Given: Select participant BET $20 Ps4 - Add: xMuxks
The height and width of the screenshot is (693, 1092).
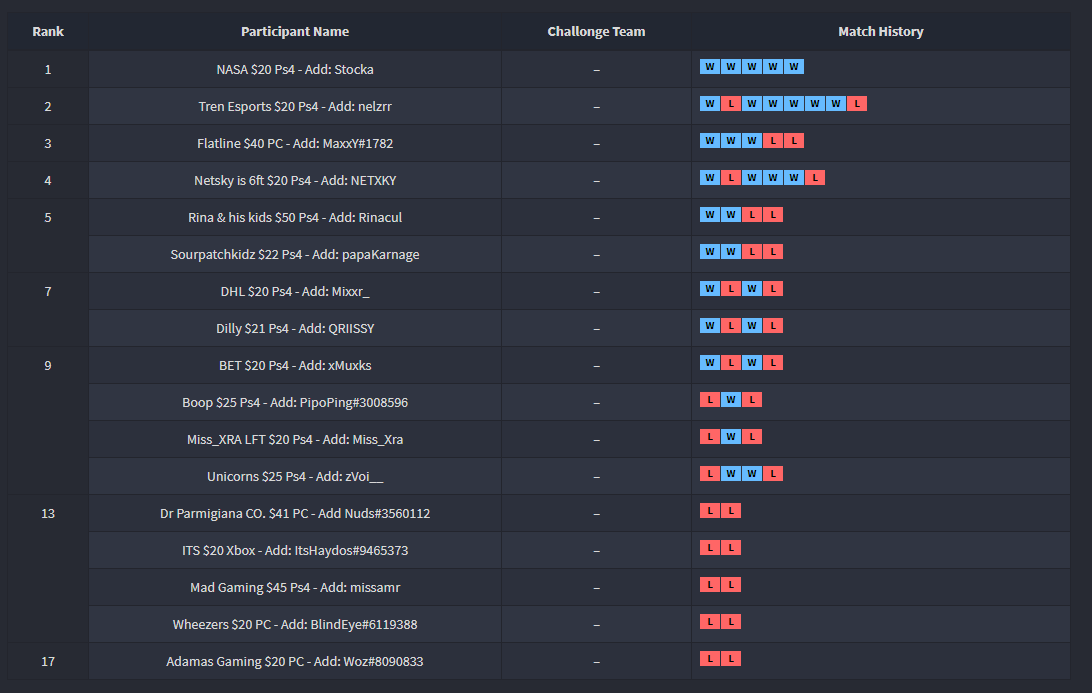Looking at the screenshot, I should click(x=295, y=364).
